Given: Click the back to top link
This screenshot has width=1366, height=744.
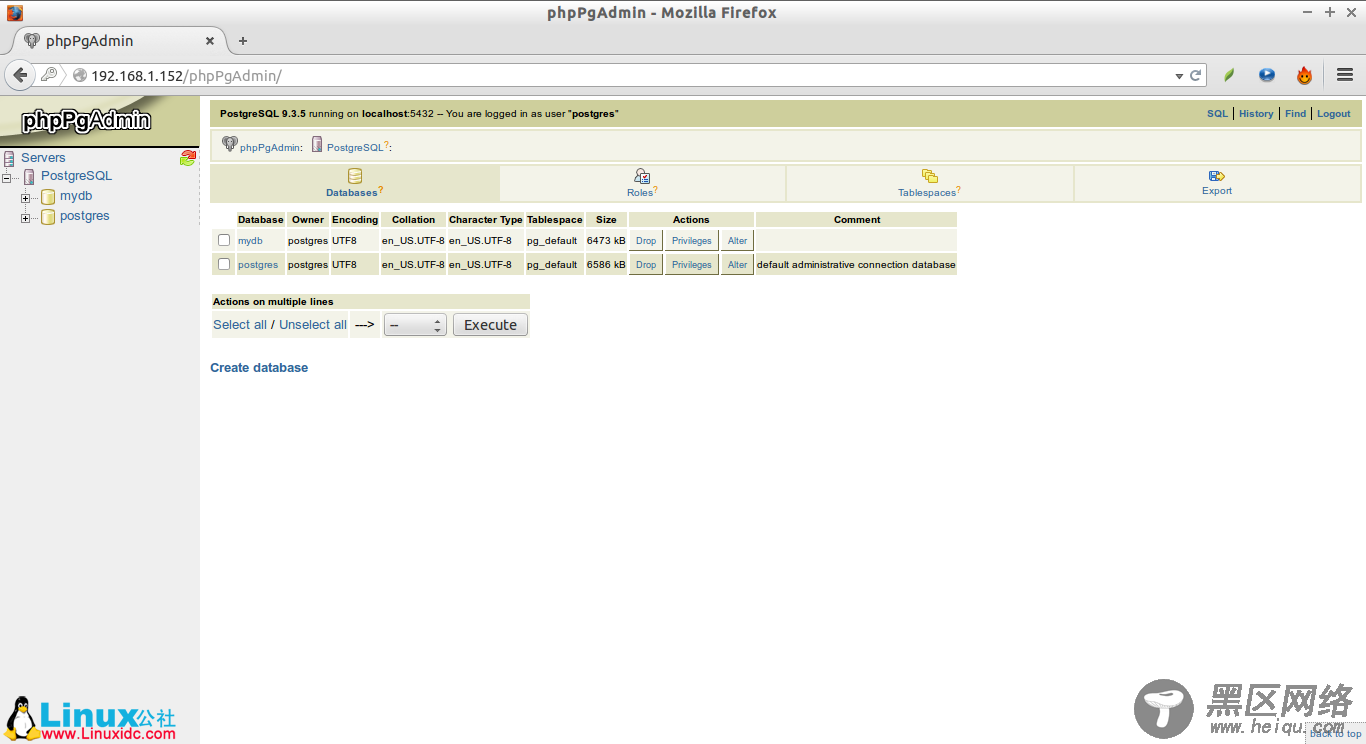Looking at the screenshot, I should point(1336,734).
